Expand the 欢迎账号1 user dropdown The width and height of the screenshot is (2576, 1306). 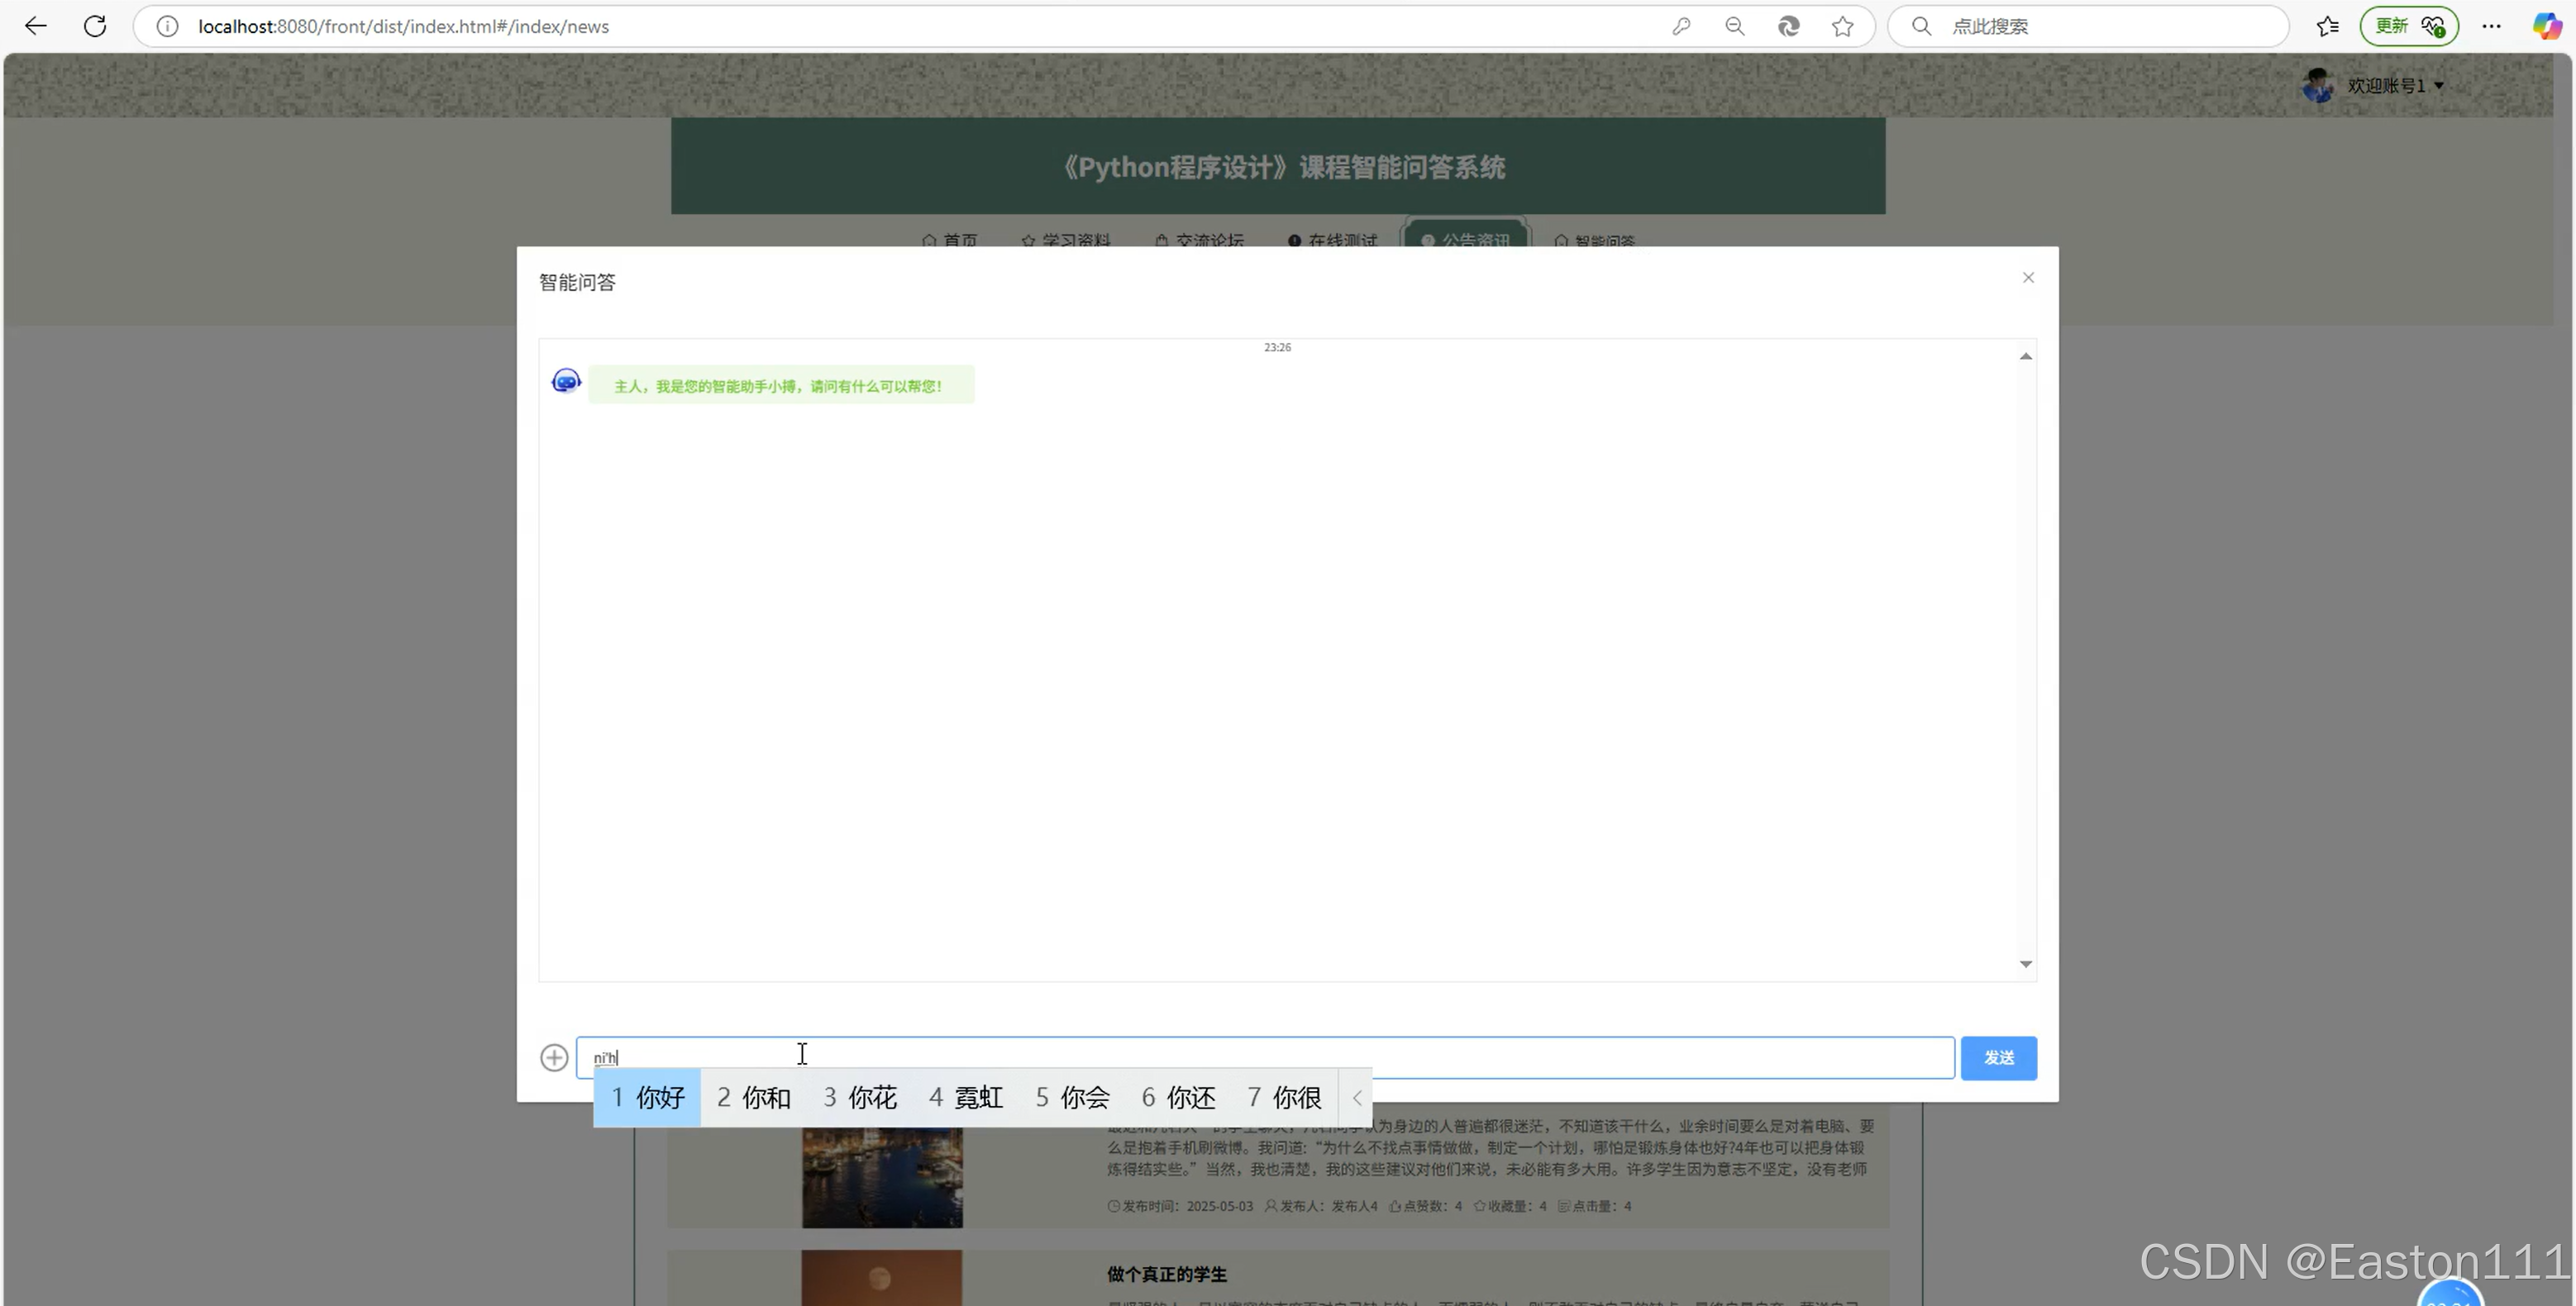click(x=2394, y=86)
